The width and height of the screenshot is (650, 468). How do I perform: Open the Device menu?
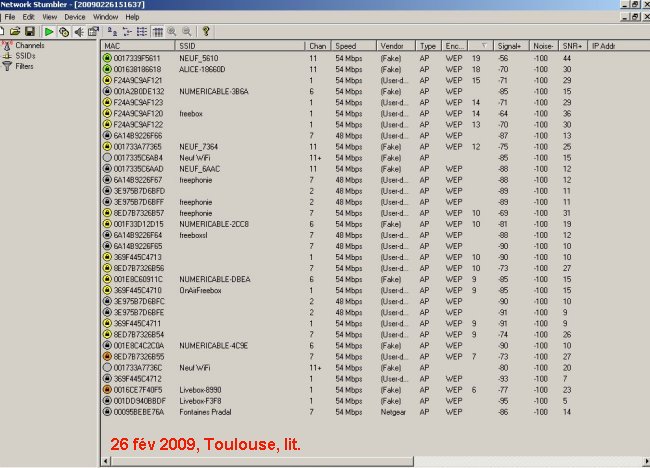[x=75, y=17]
